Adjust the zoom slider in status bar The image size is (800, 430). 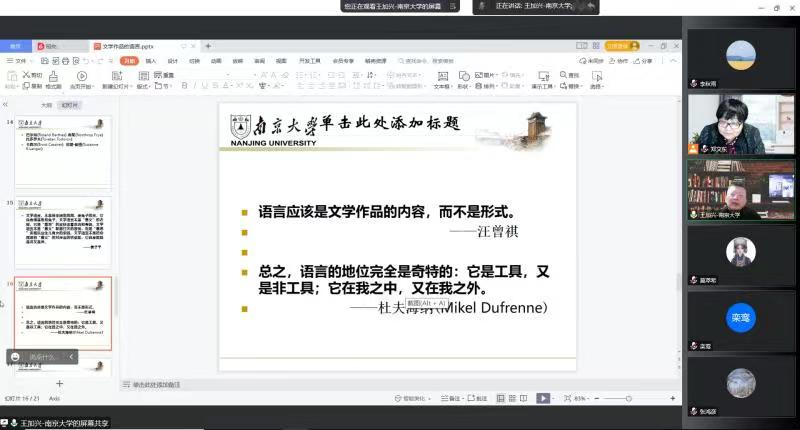coord(630,398)
